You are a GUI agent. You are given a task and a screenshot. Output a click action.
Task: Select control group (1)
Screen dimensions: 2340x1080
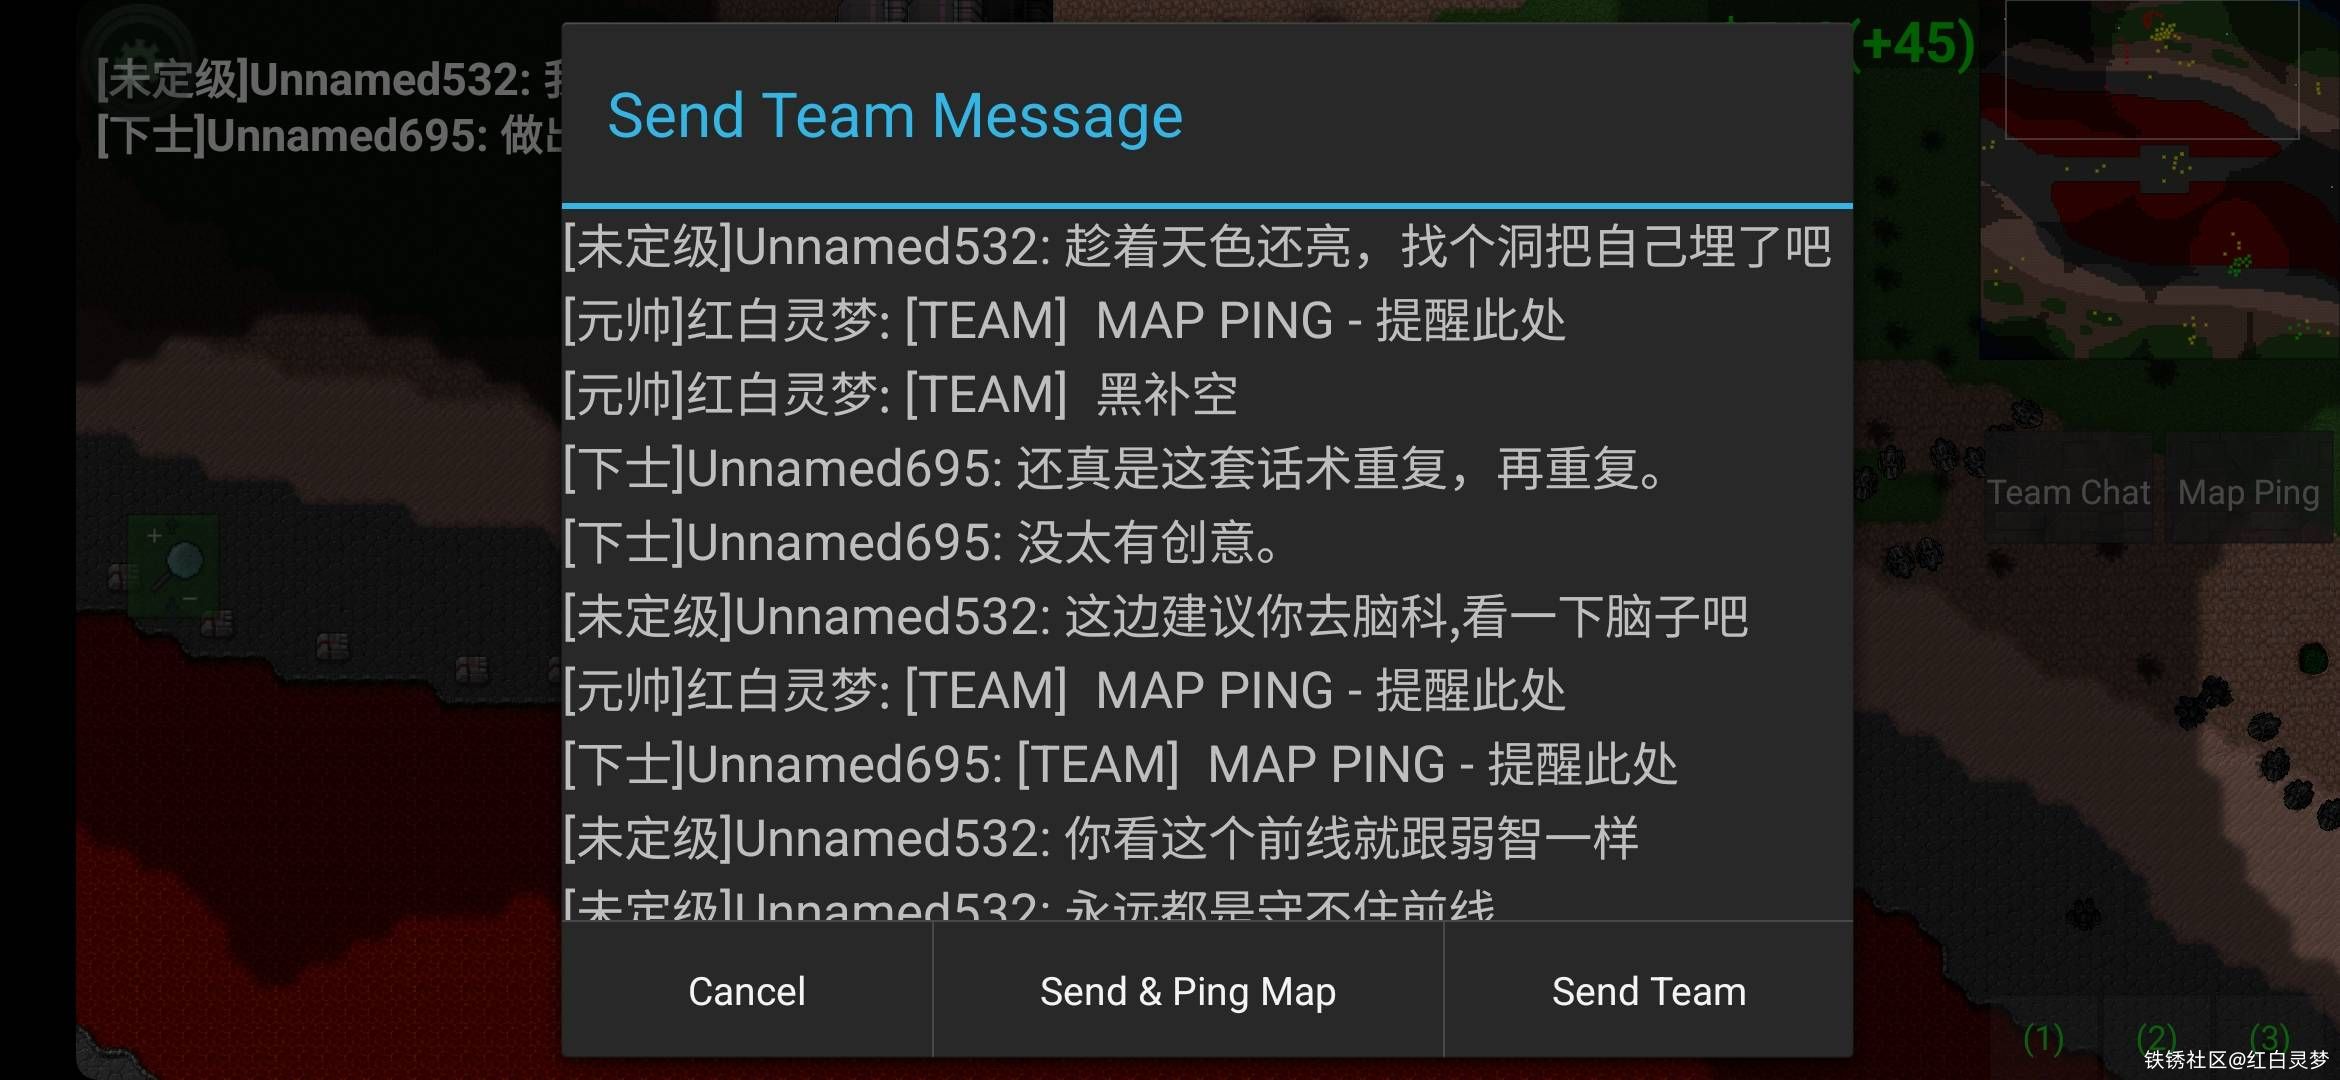2043,1038
